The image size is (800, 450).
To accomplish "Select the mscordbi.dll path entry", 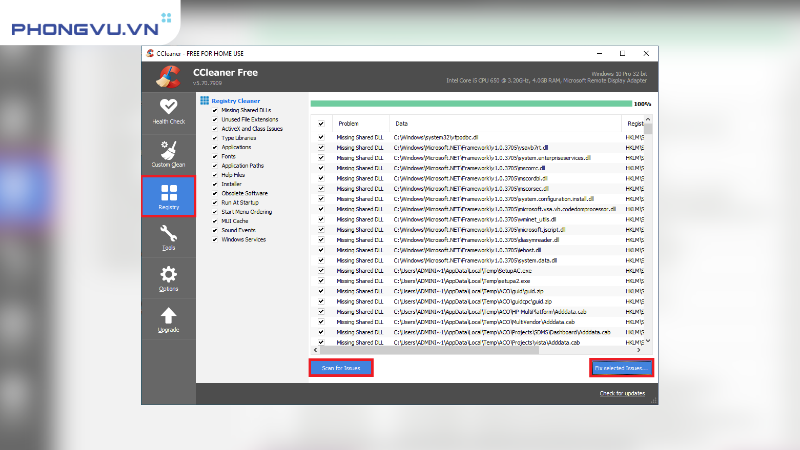I will point(470,179).
